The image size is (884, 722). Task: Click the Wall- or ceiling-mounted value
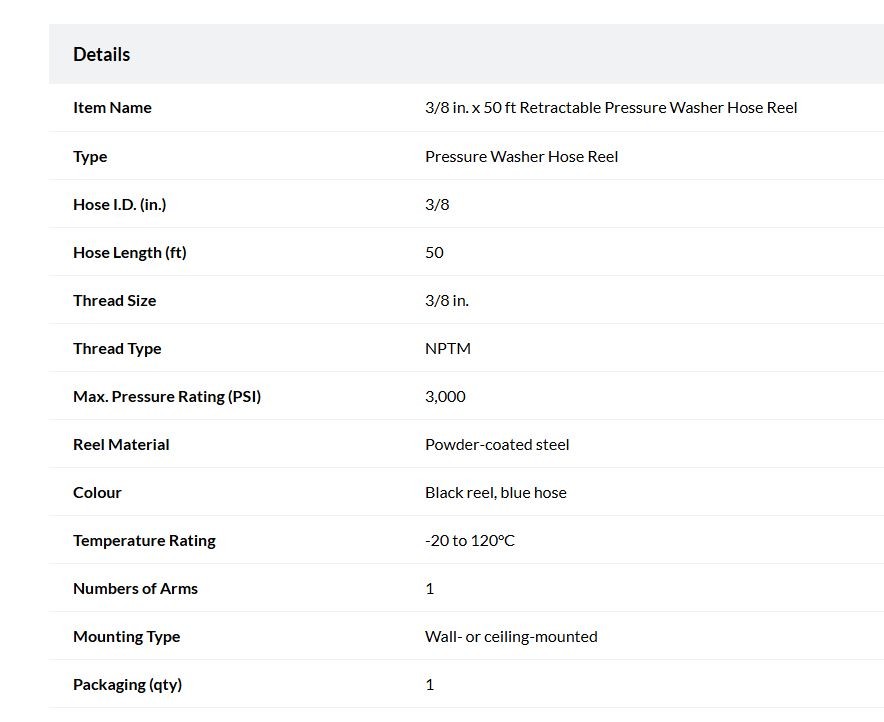click(x=511, y=637)
